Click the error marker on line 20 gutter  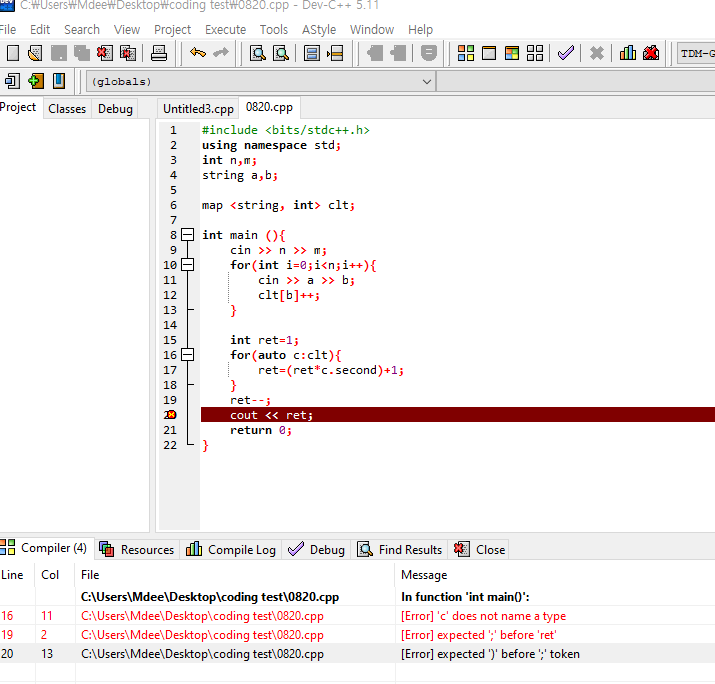click(171, 415)
